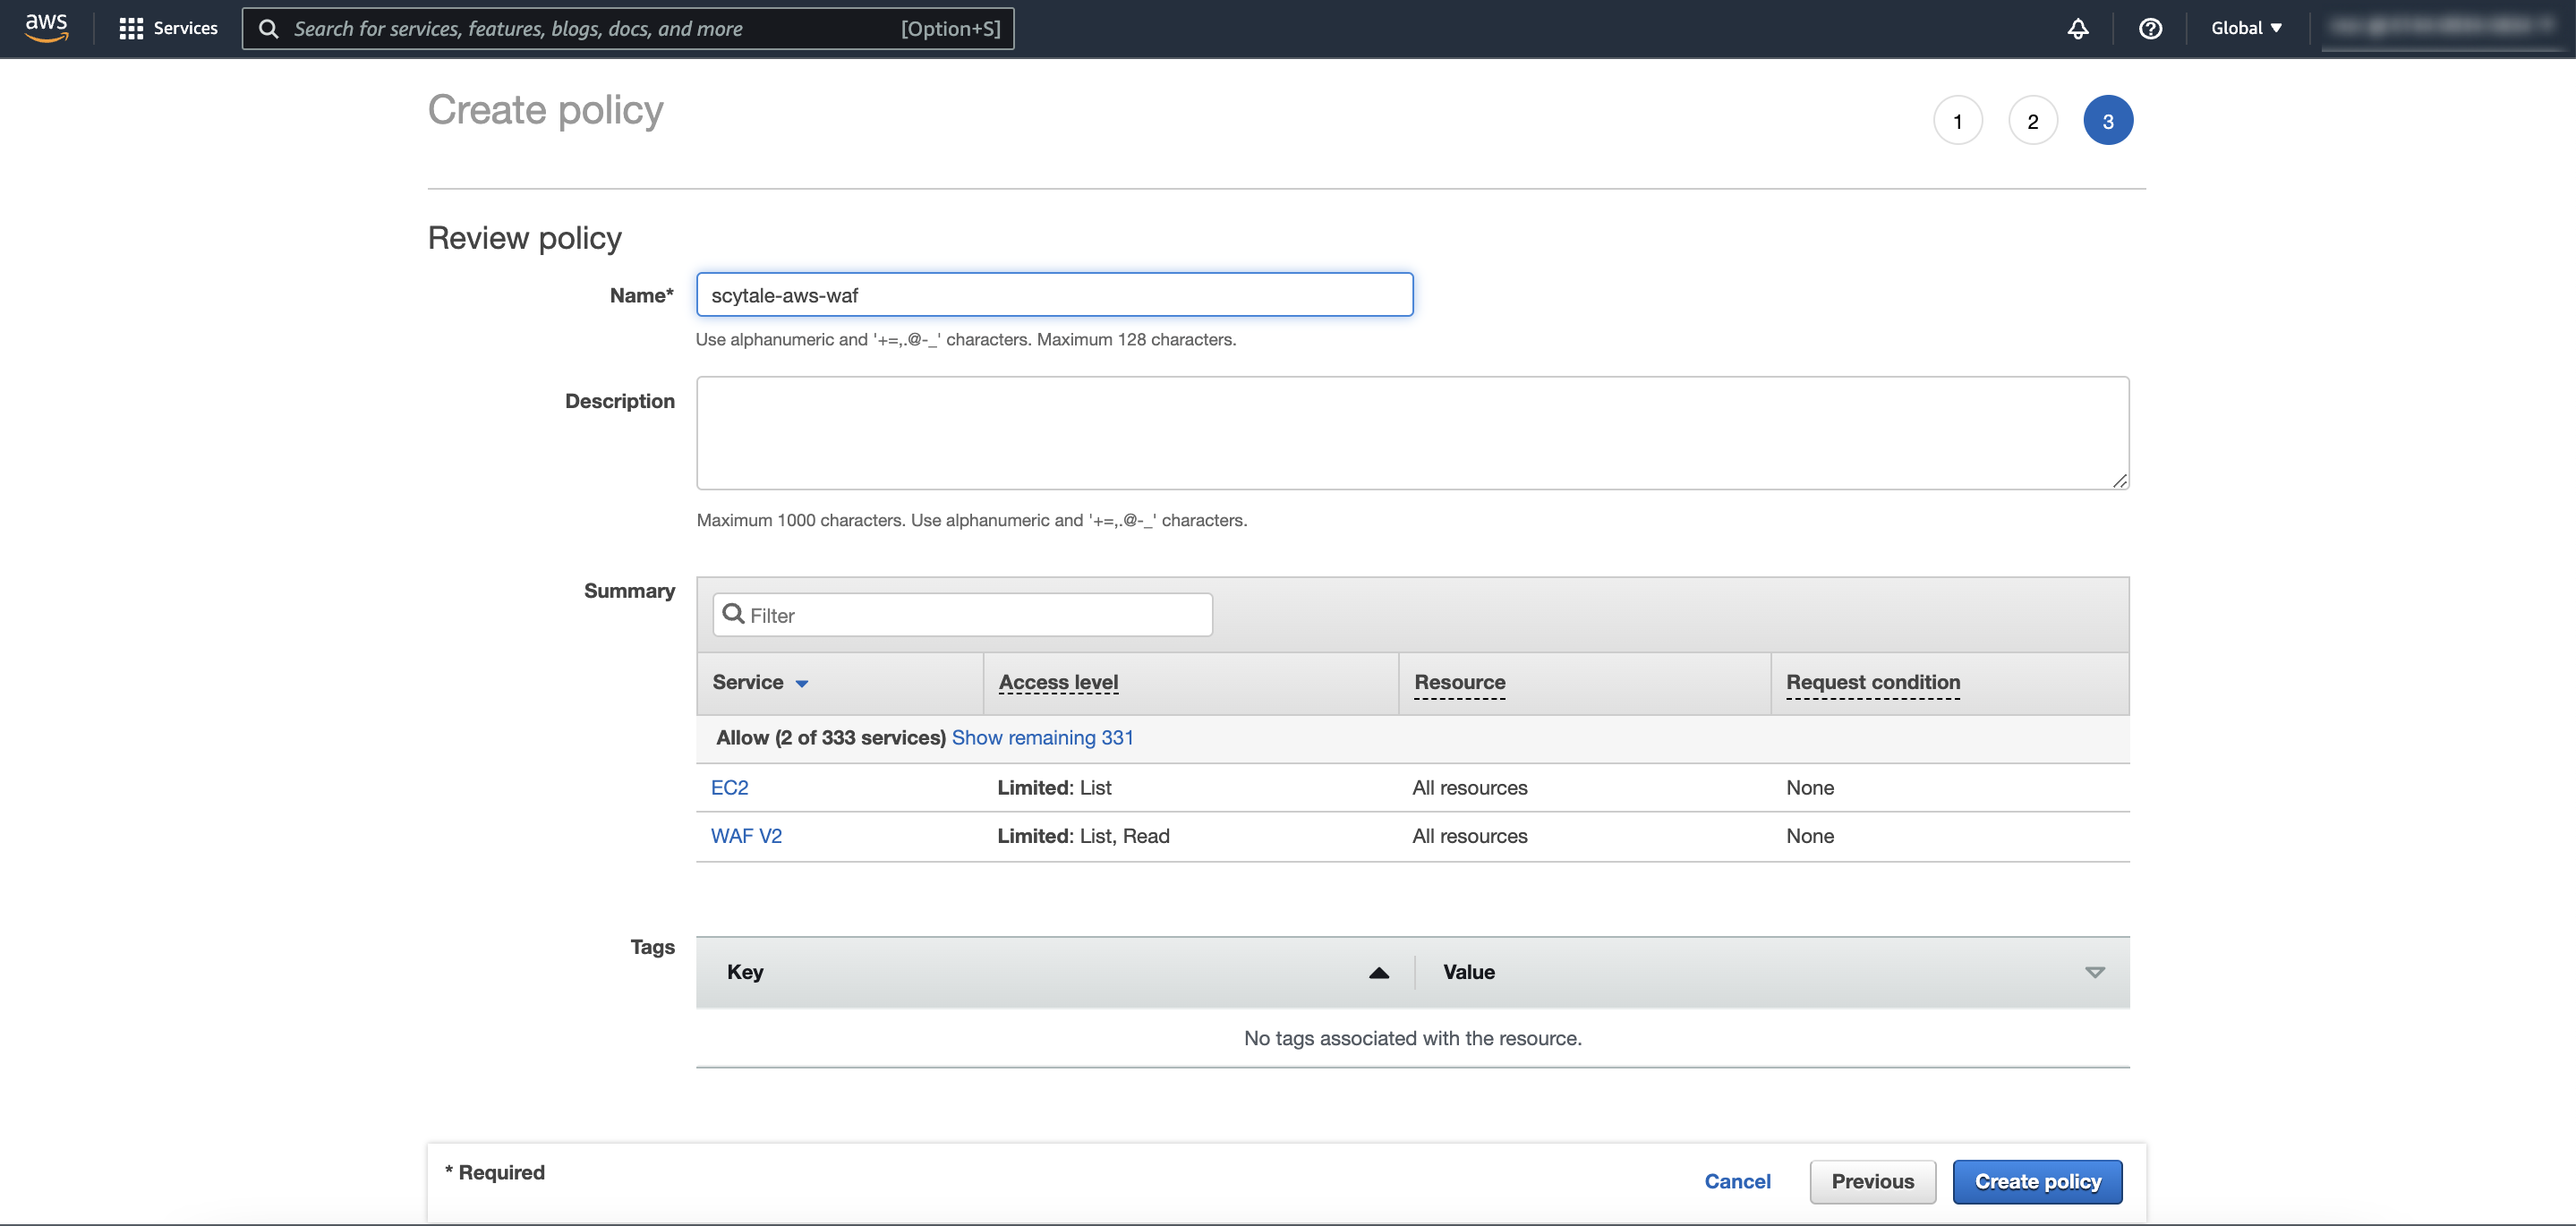
Task: Go to step 2 of policy wizard
Action: tap(2032, 120)
